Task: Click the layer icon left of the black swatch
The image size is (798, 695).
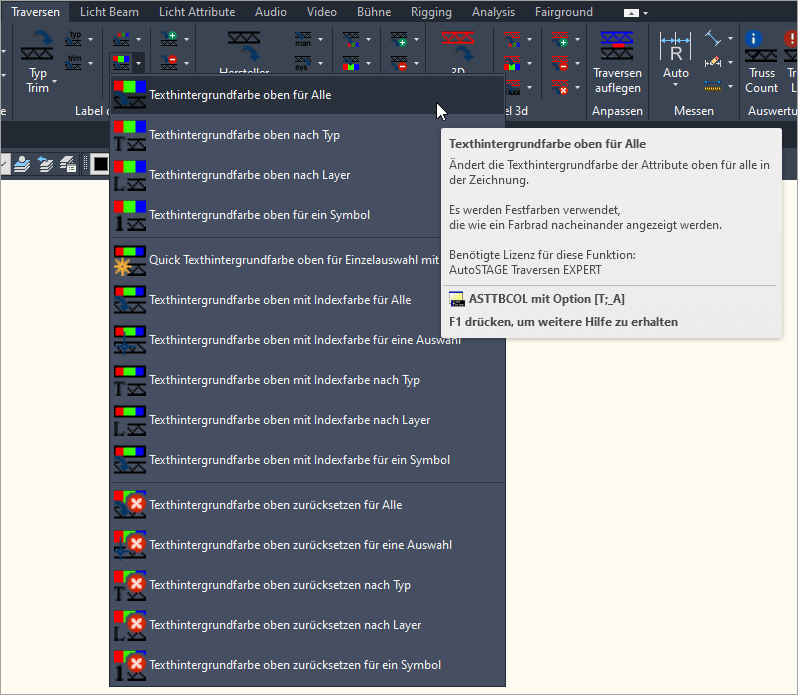Action: [x=69, y=164]
